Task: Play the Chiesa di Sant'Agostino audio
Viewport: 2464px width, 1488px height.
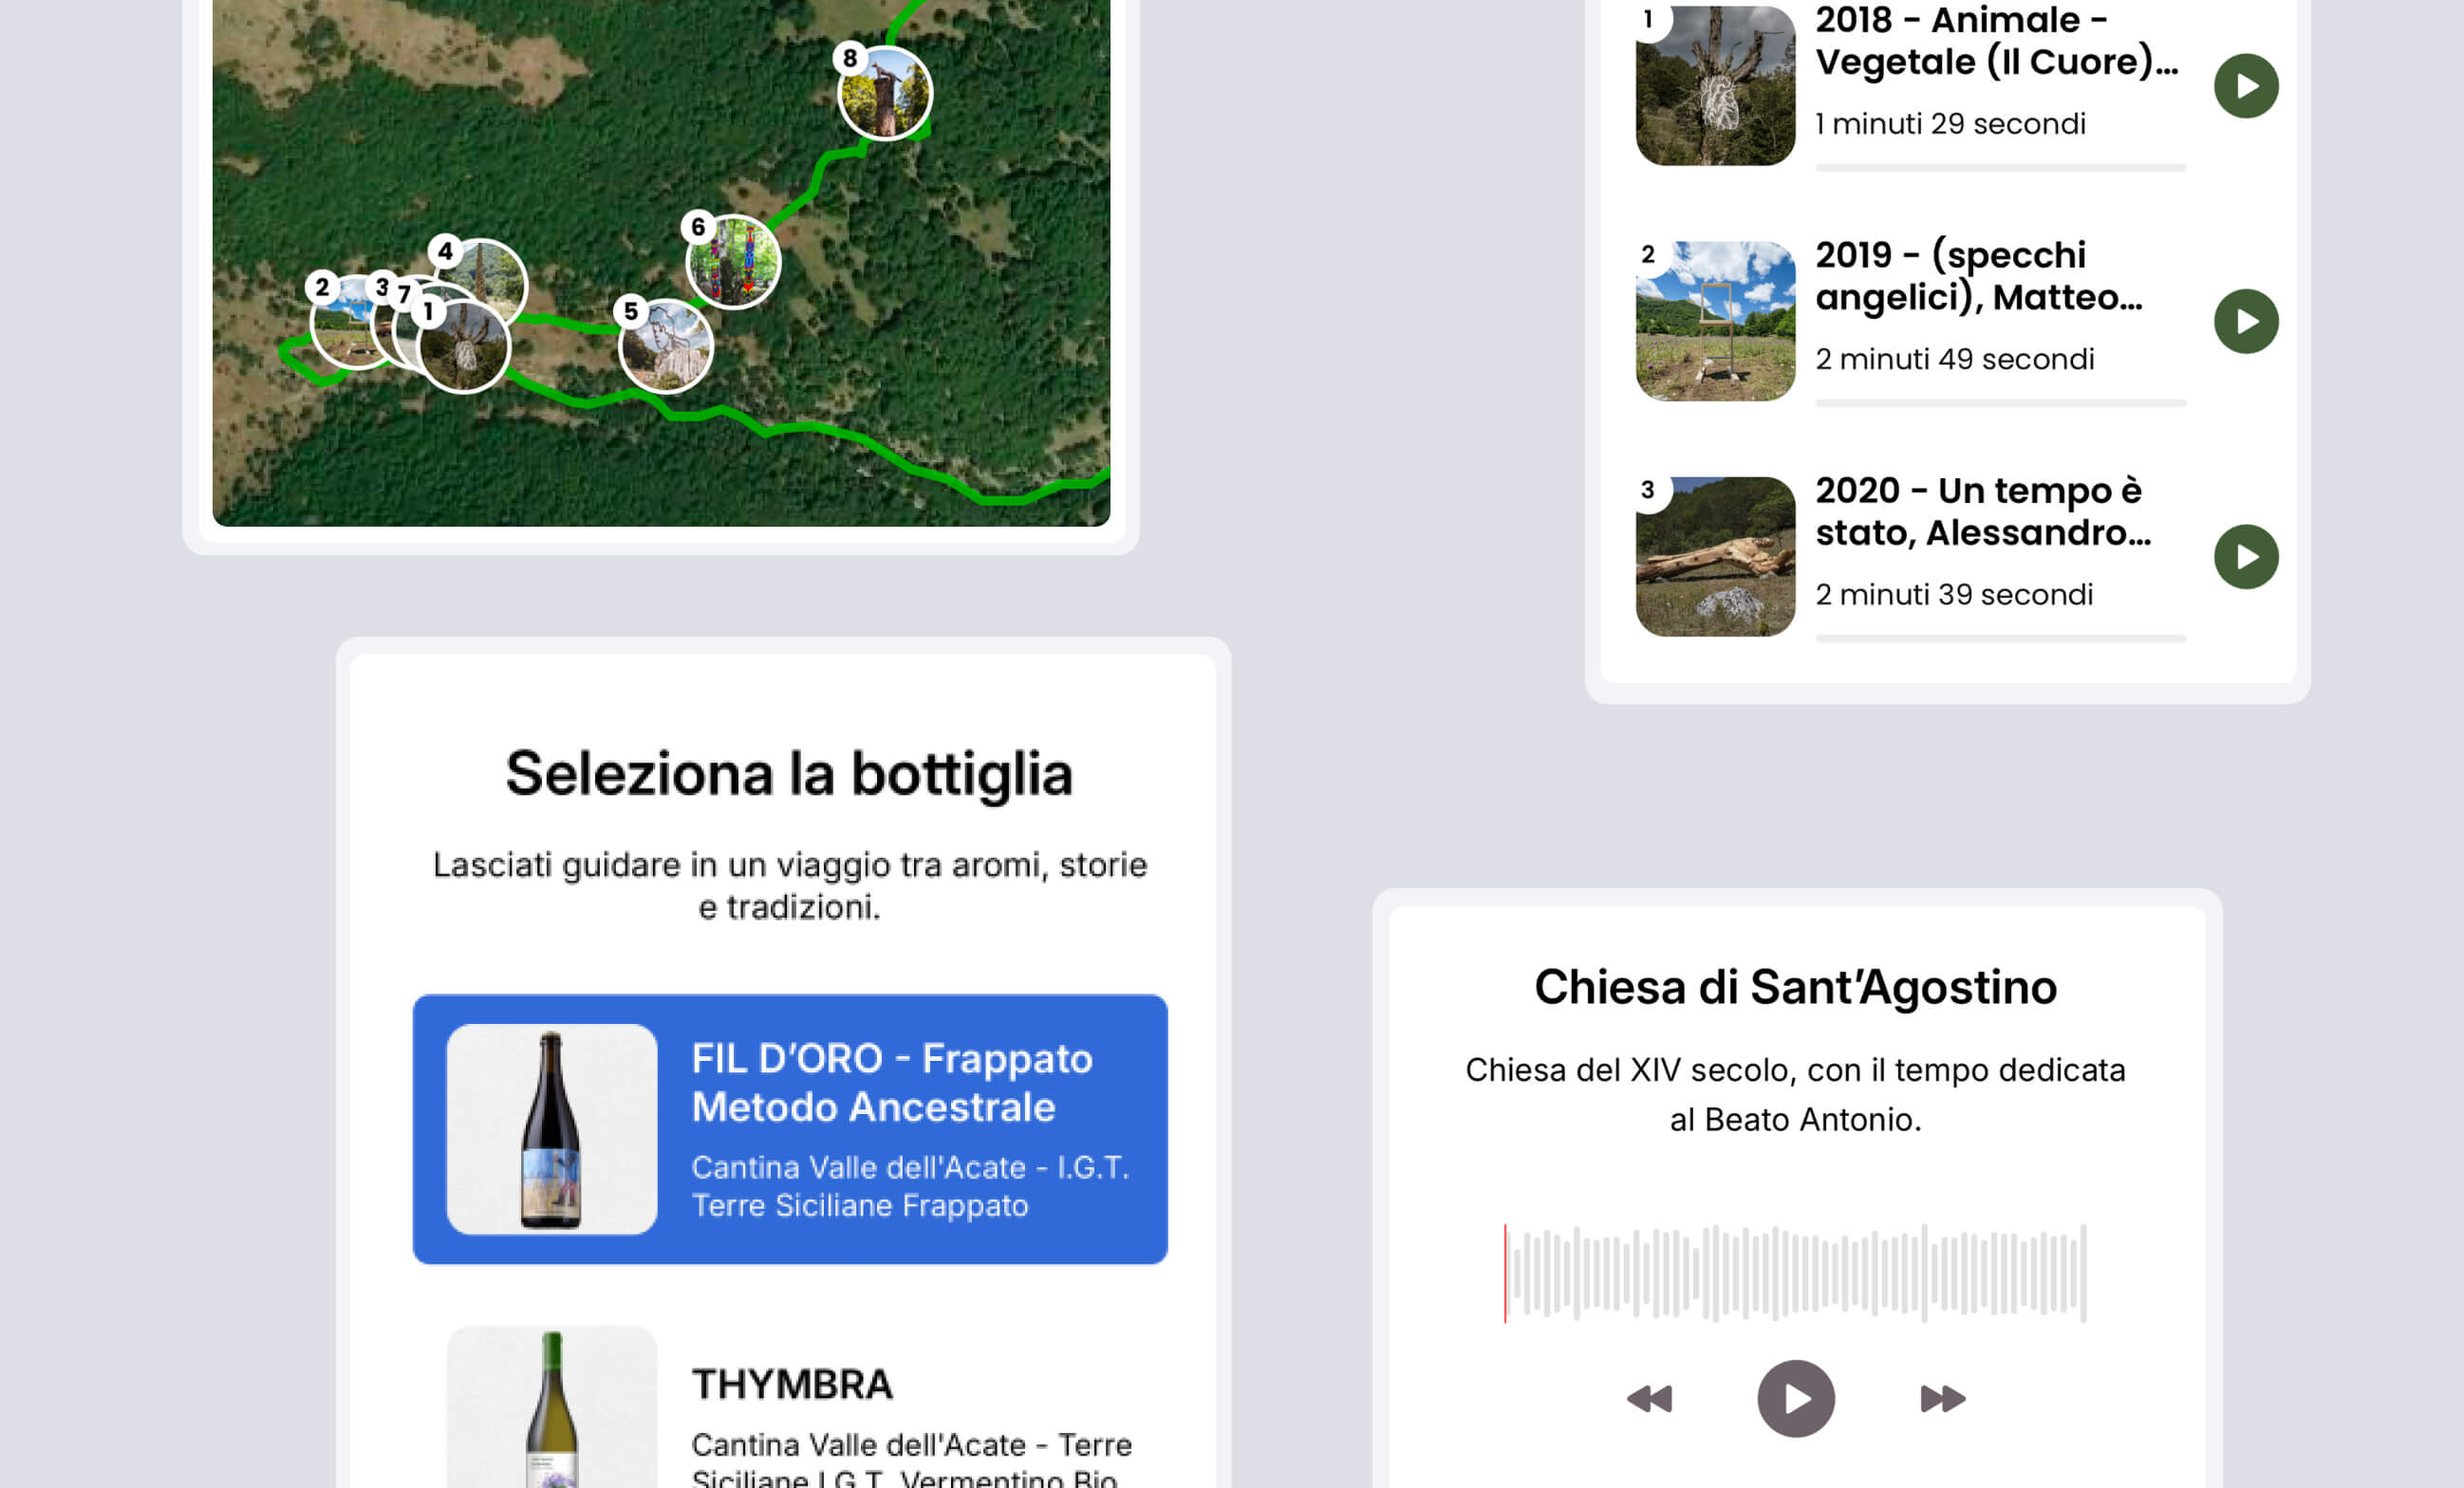Action: pyautogui.click(x=1796, y=1398)
